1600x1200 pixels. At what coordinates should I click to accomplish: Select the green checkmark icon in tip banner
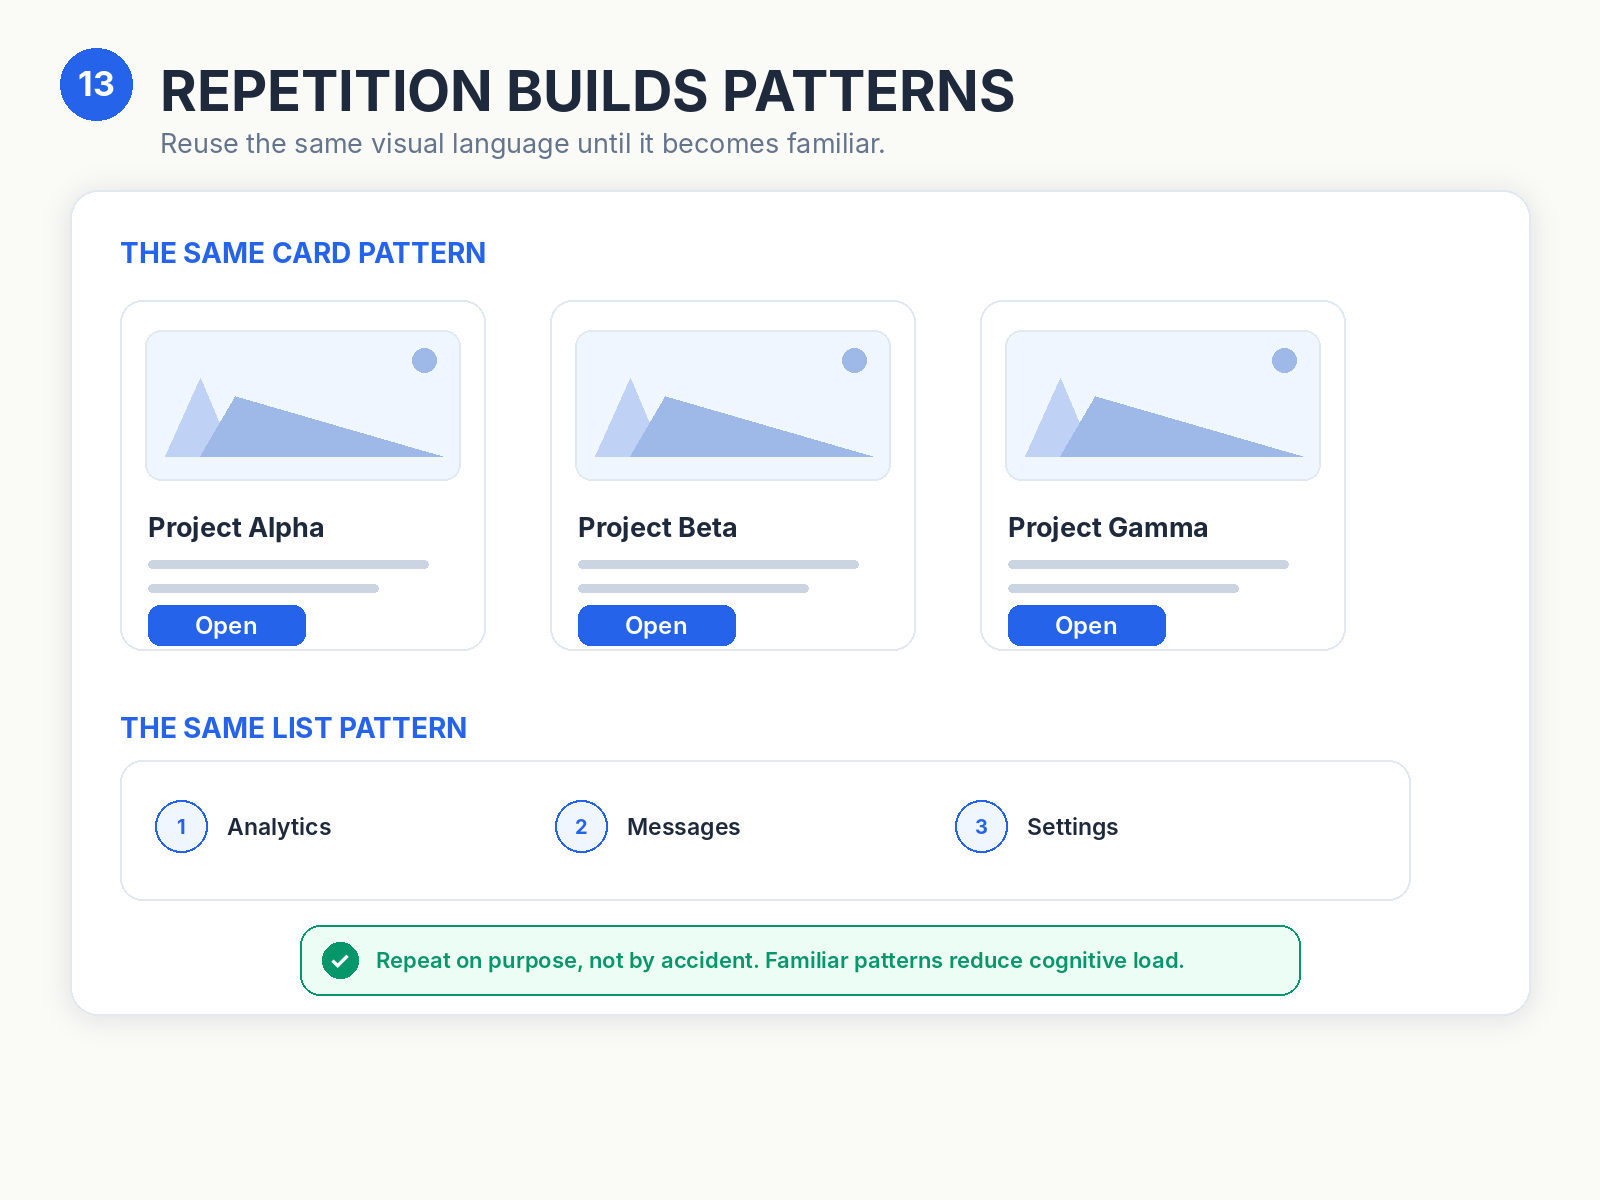[340, 961]
